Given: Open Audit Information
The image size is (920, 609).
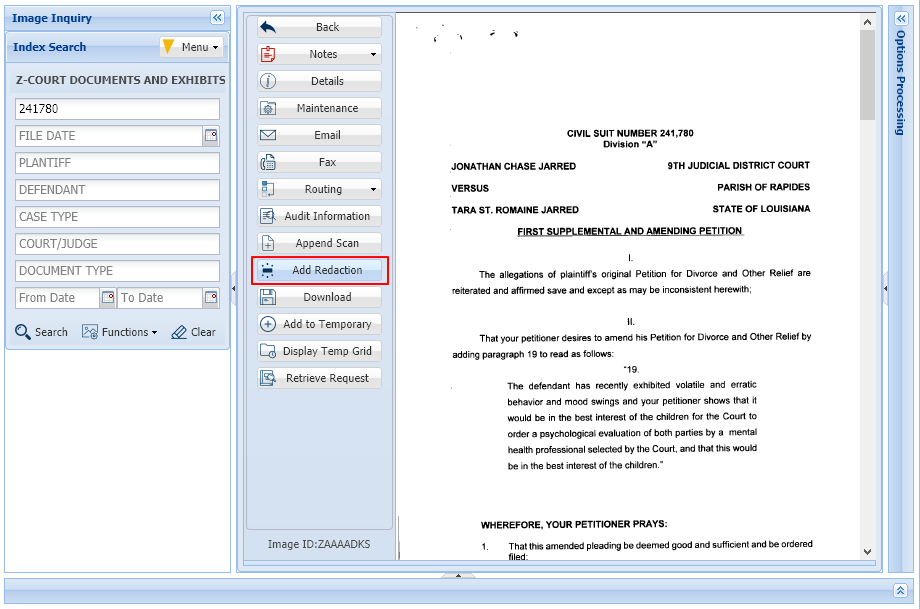Looking at the screenshot, I should (318, 215).
